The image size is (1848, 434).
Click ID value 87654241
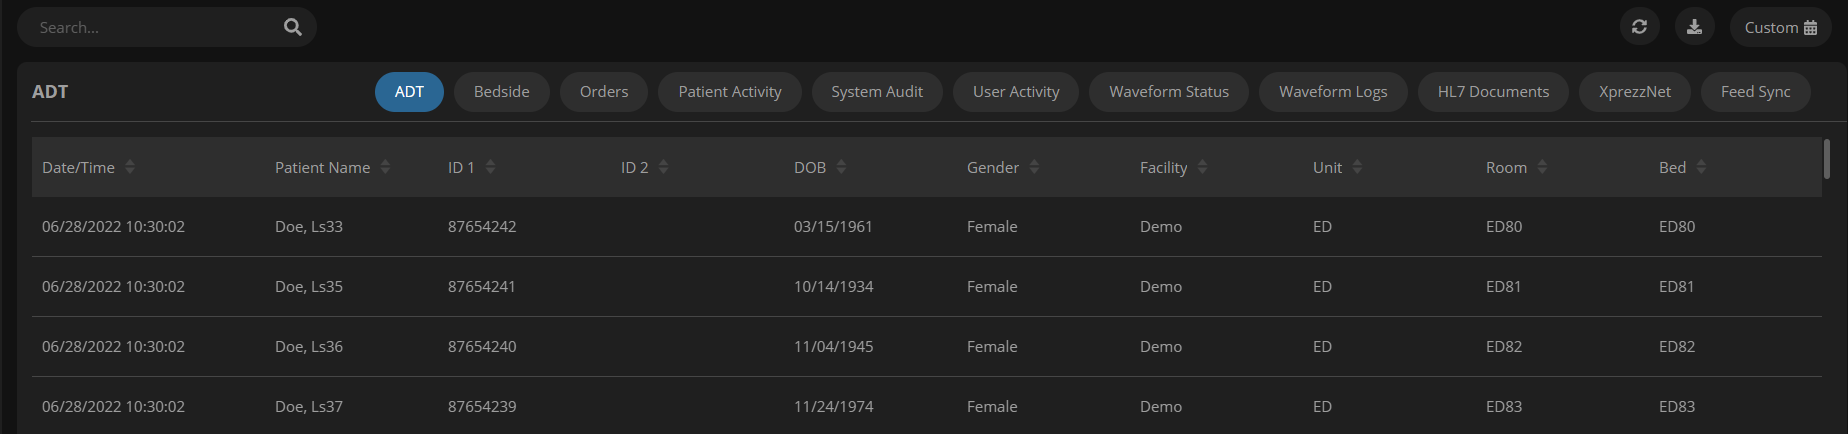pos(482,287)
